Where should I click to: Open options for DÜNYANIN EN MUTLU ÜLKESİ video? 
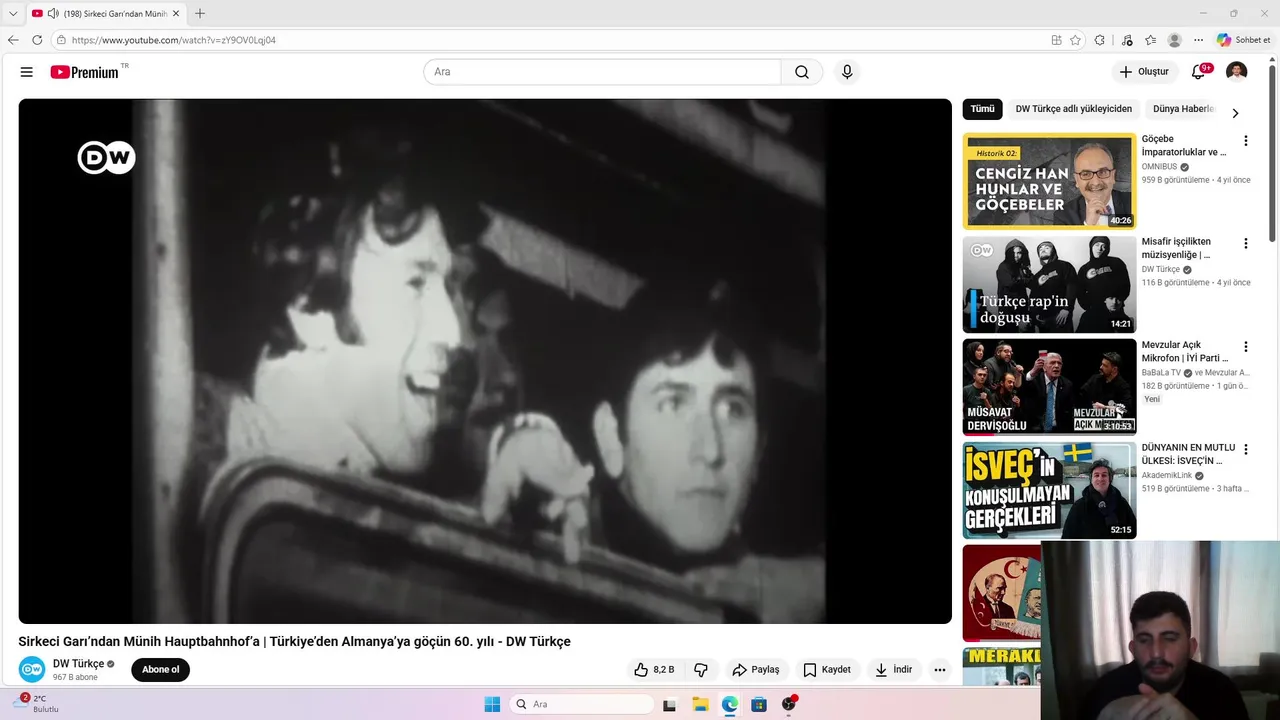pyautogui.click(x=1245, y=450)
